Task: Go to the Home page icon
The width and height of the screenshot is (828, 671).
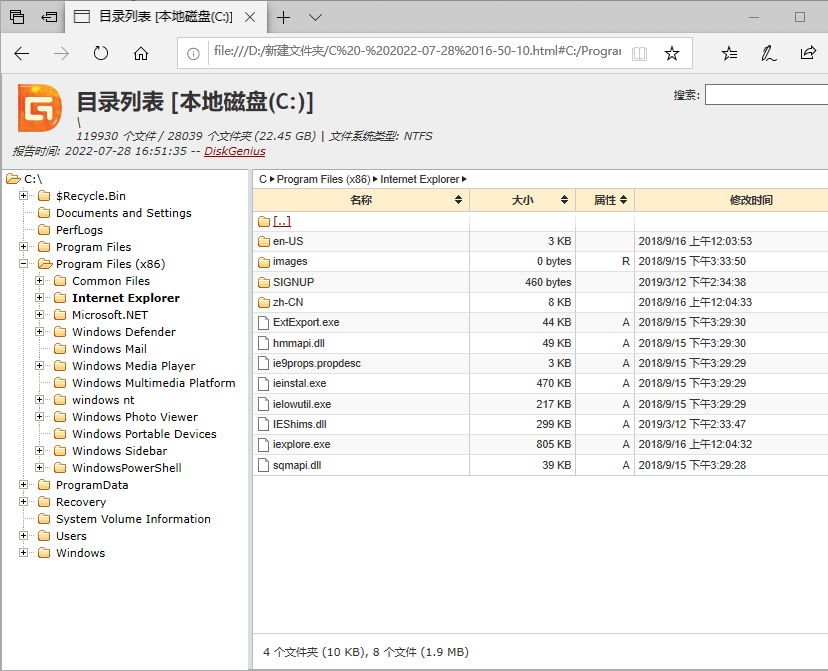Action: (141, 53)
